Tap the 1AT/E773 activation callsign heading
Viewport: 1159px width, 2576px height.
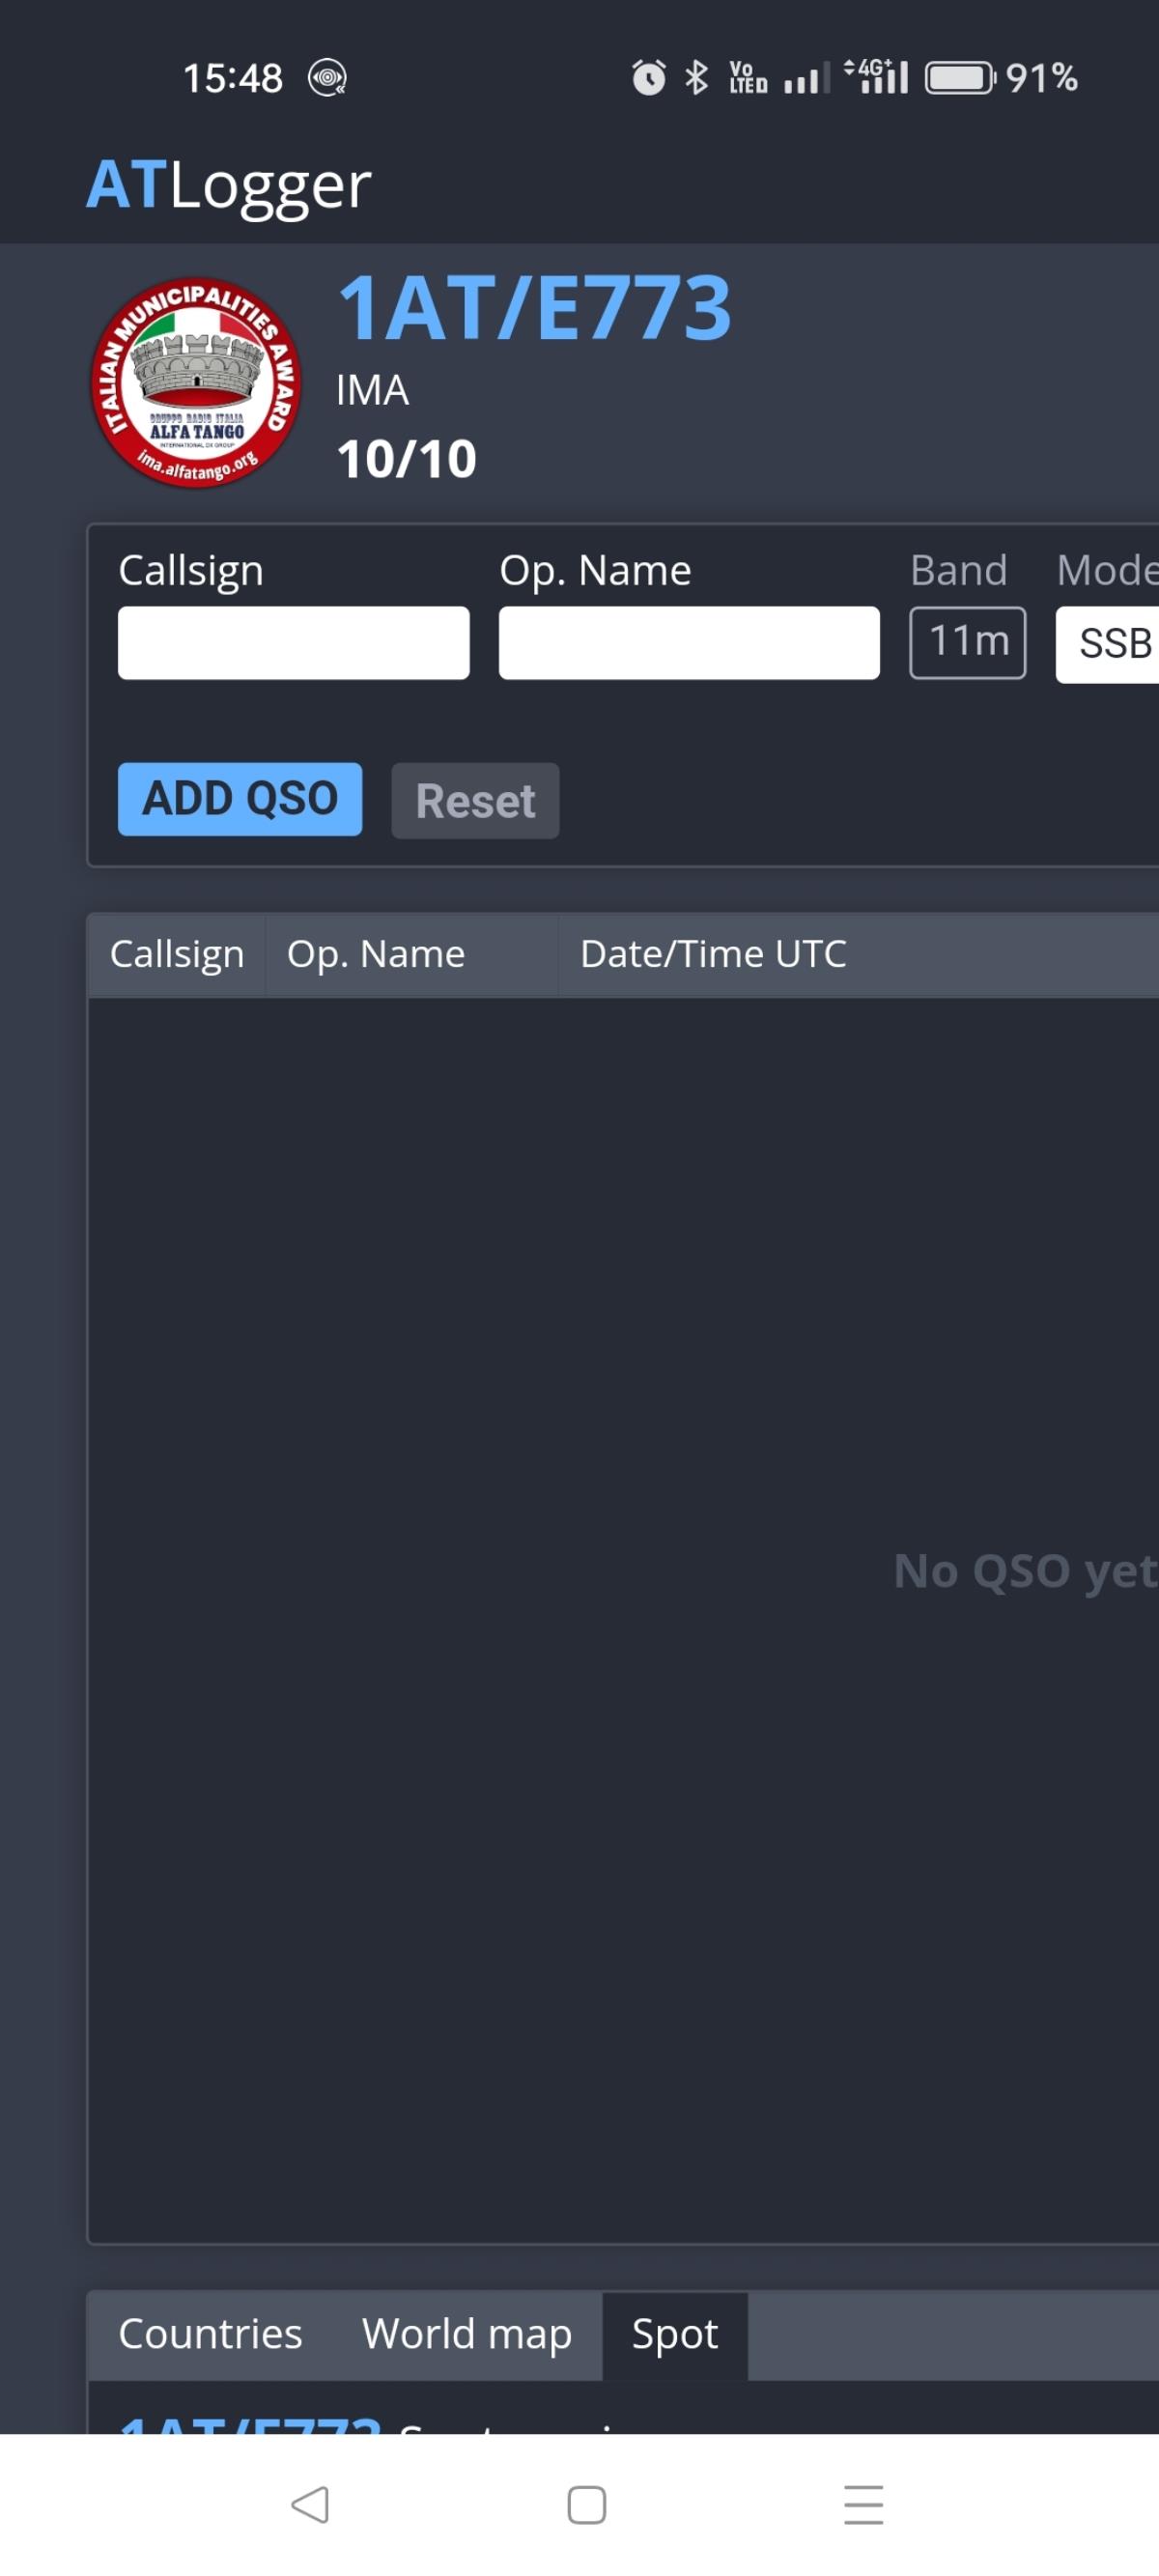[x=535, y=309]
